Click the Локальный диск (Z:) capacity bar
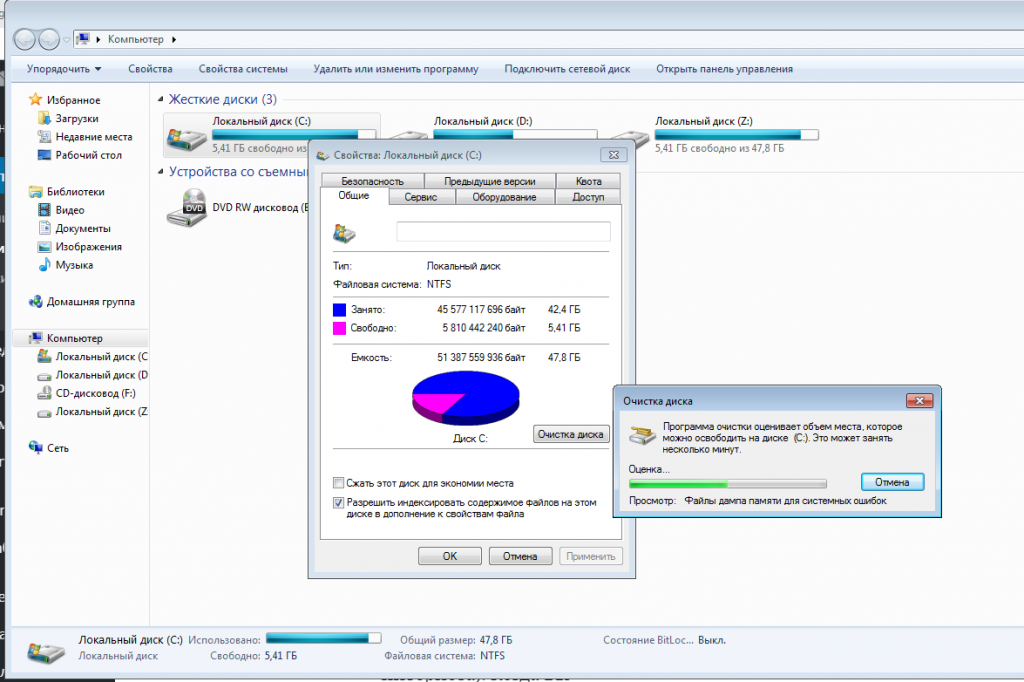 (737, 135)
